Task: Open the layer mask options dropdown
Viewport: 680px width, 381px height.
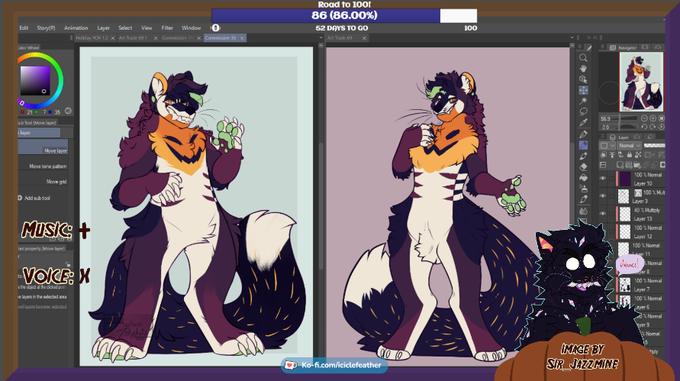Action: pos(649,155)
